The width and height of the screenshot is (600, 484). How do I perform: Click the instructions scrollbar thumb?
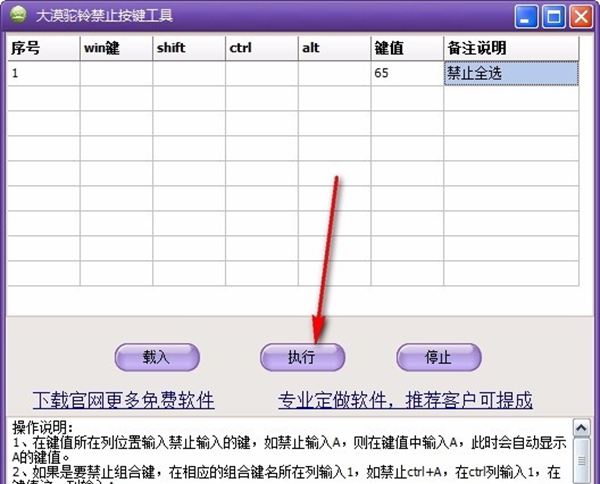pos(581,461)
